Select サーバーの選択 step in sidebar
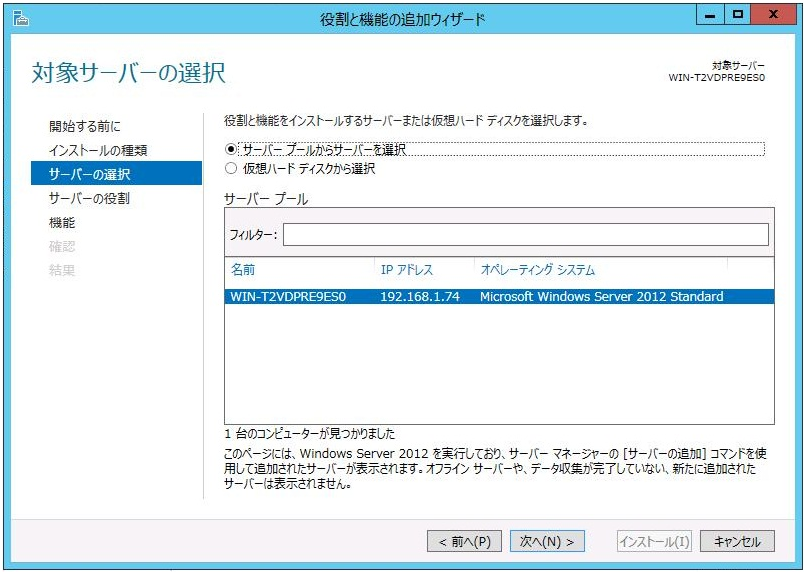This screenshot has width=806, height=574. (x=89, y=174)
